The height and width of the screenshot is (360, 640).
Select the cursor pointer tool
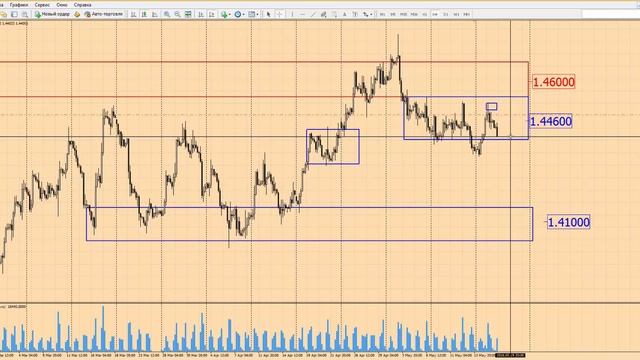click(269, 14)
